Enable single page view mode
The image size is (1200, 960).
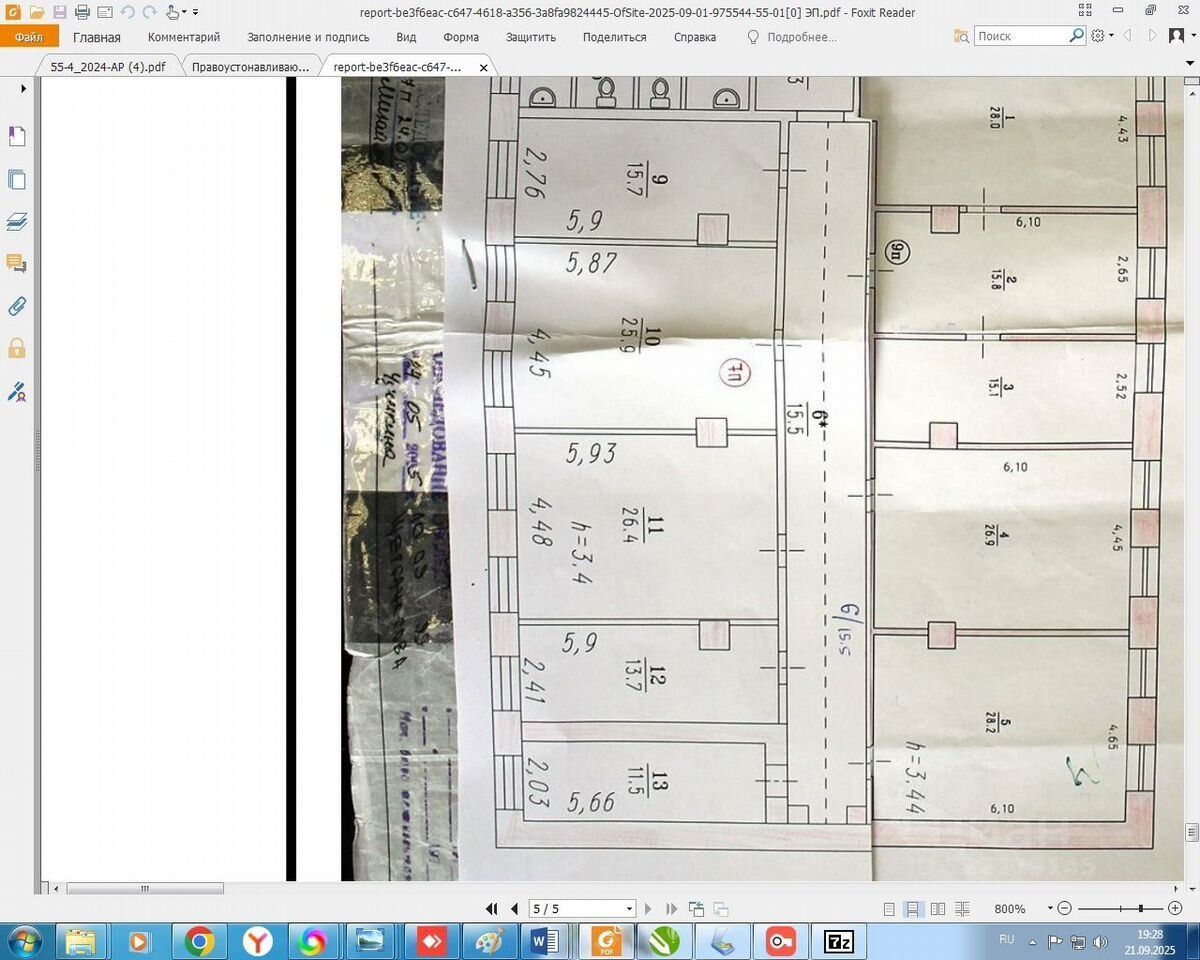coord(889,909)
